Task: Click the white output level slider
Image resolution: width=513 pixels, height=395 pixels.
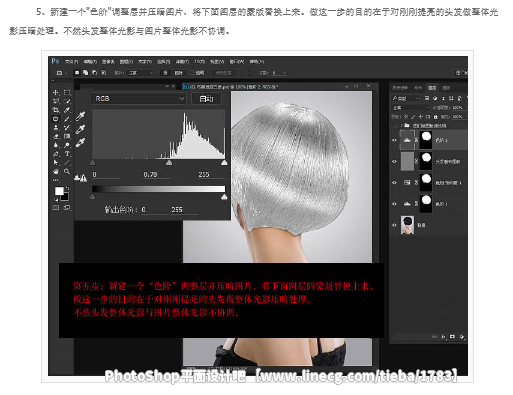Action: pos(224,197)
